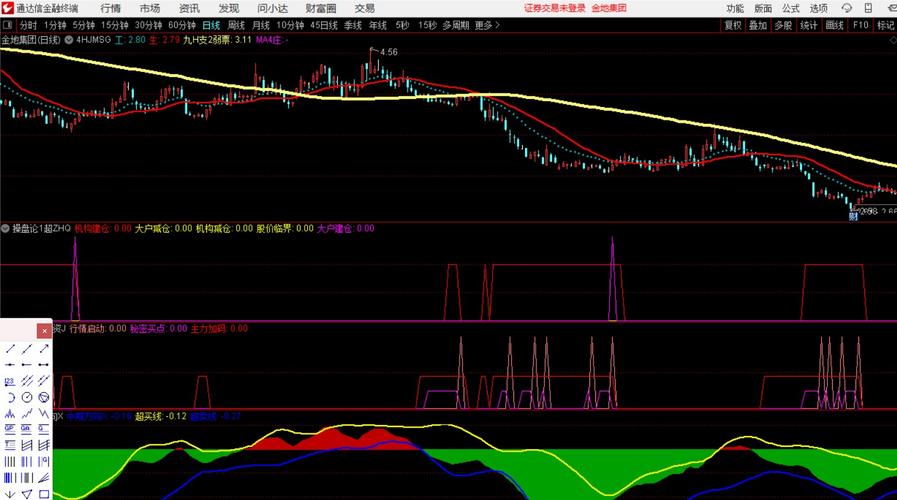897x500 pixels.
Task: Open the 版面 menu
Action: (763, 8)
